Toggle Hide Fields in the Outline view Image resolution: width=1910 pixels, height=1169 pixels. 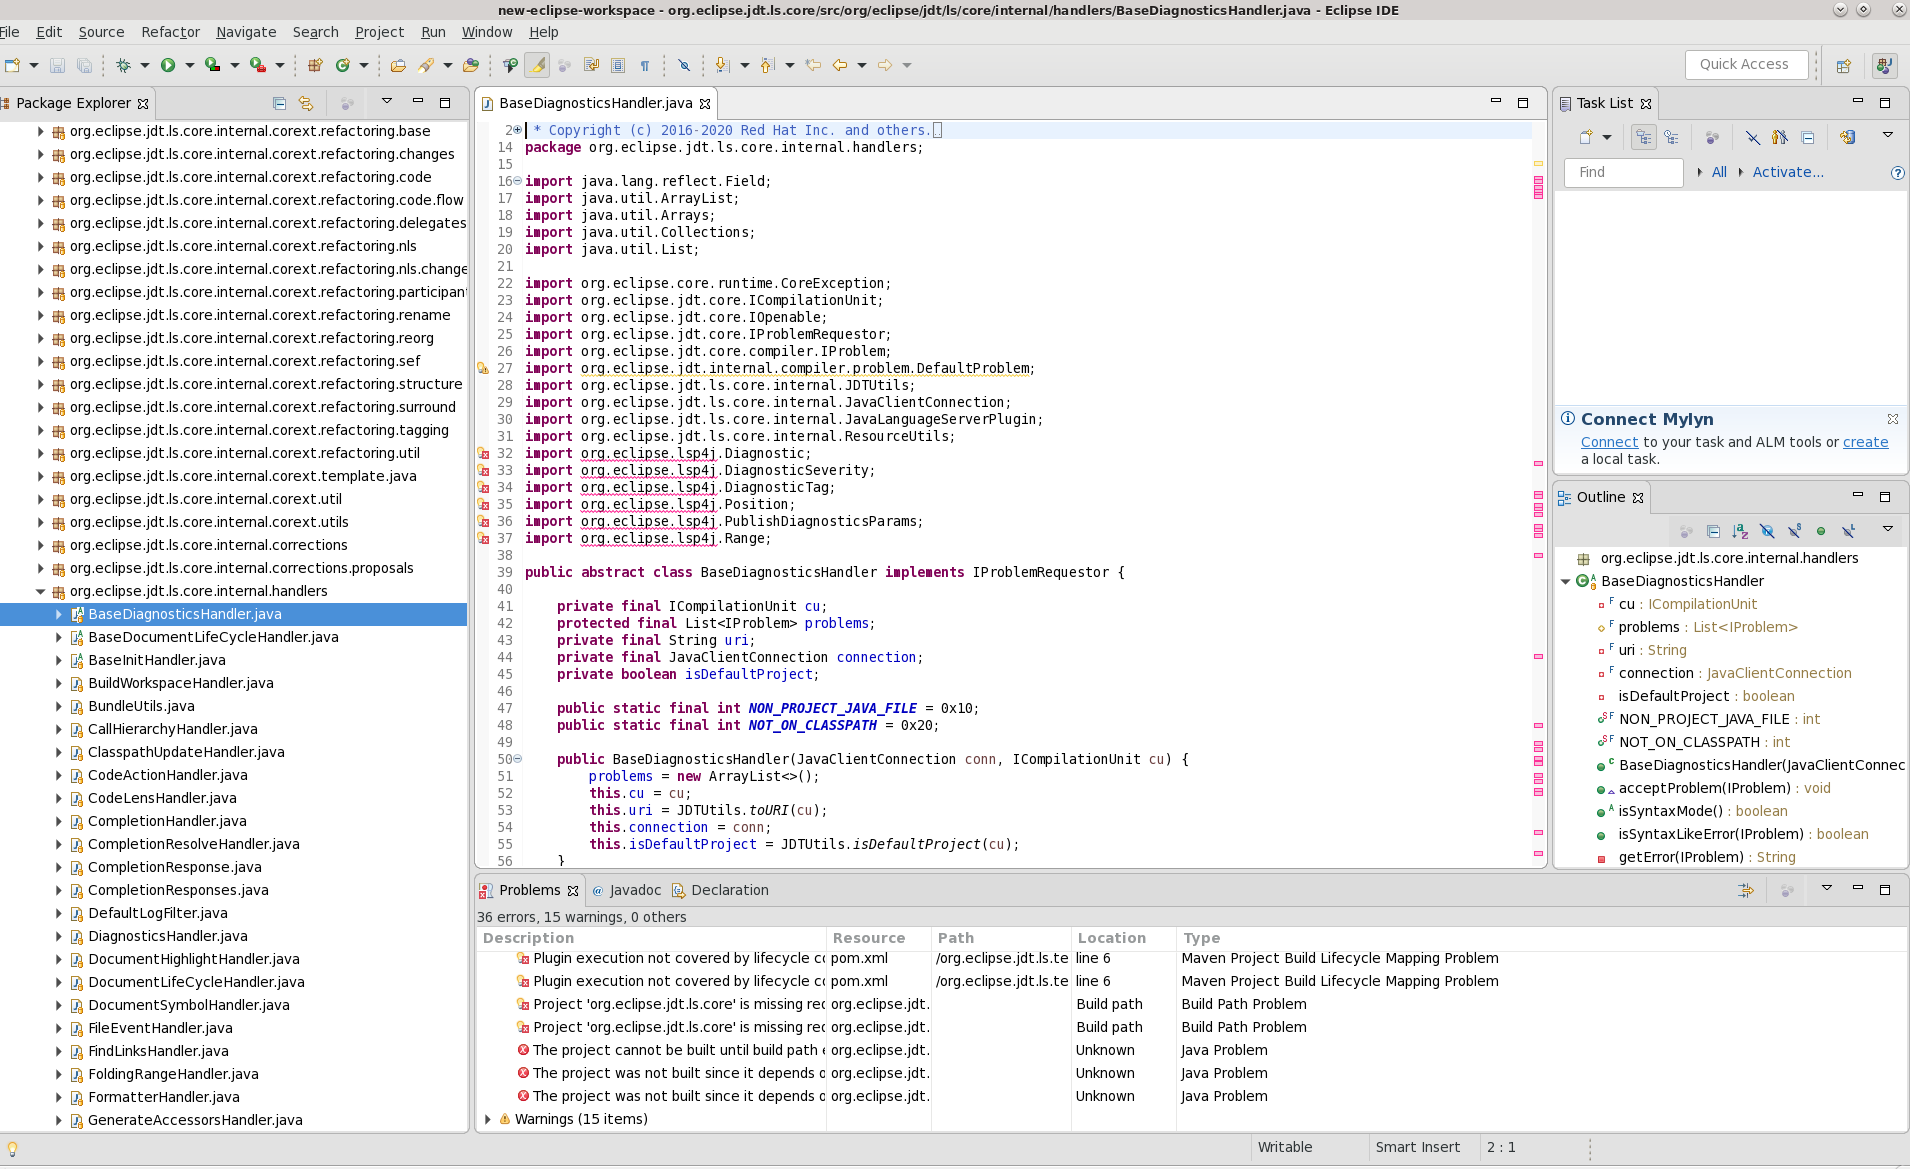click(x=1767, y=530)
